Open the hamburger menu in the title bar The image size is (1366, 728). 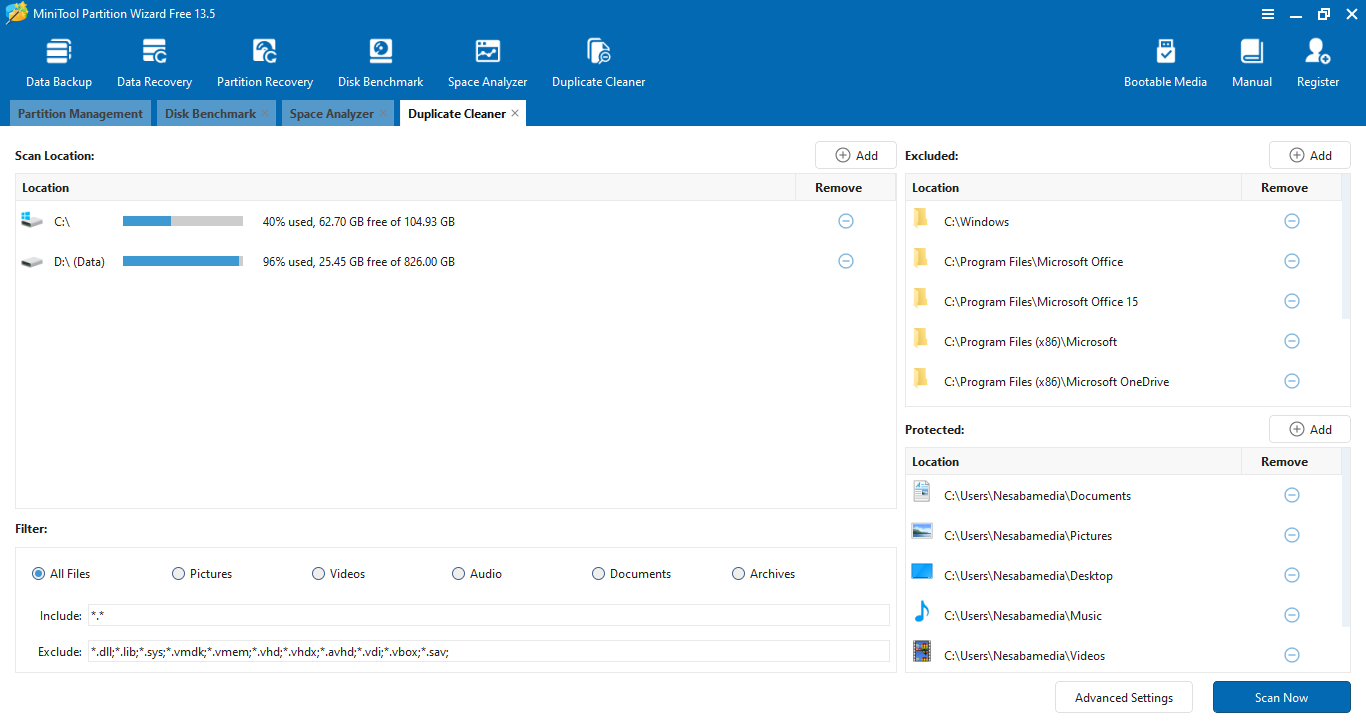tap(1268, 14)
